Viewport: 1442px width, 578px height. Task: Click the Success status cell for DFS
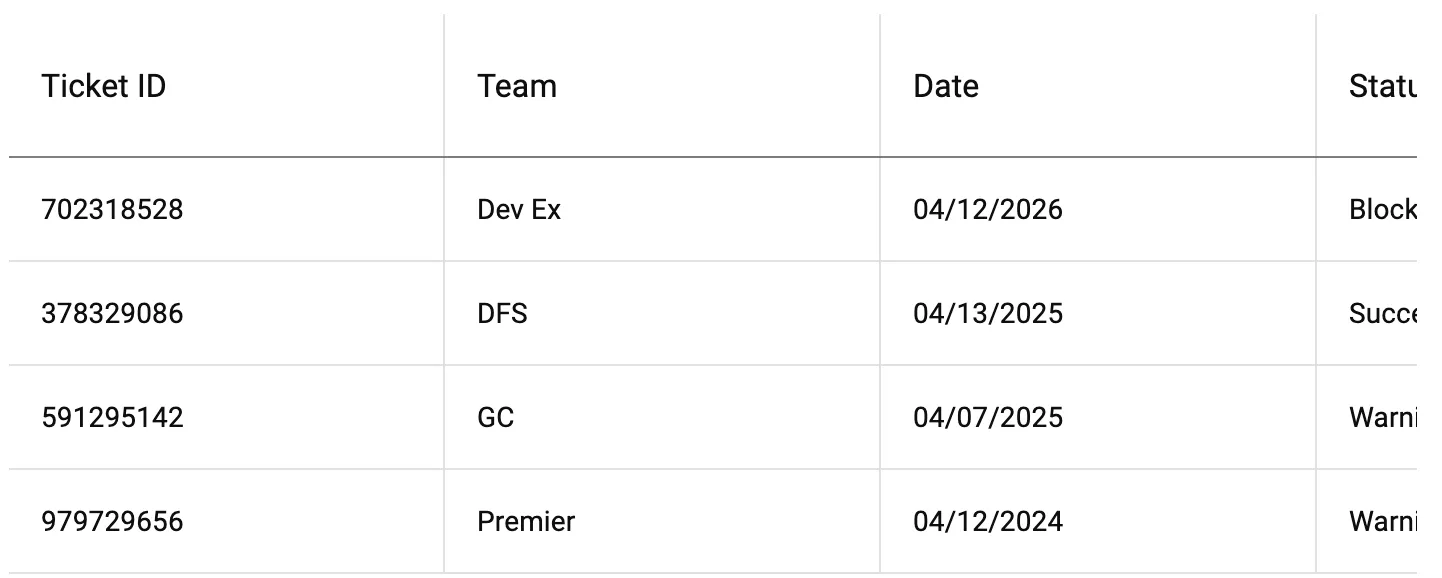1382,314
